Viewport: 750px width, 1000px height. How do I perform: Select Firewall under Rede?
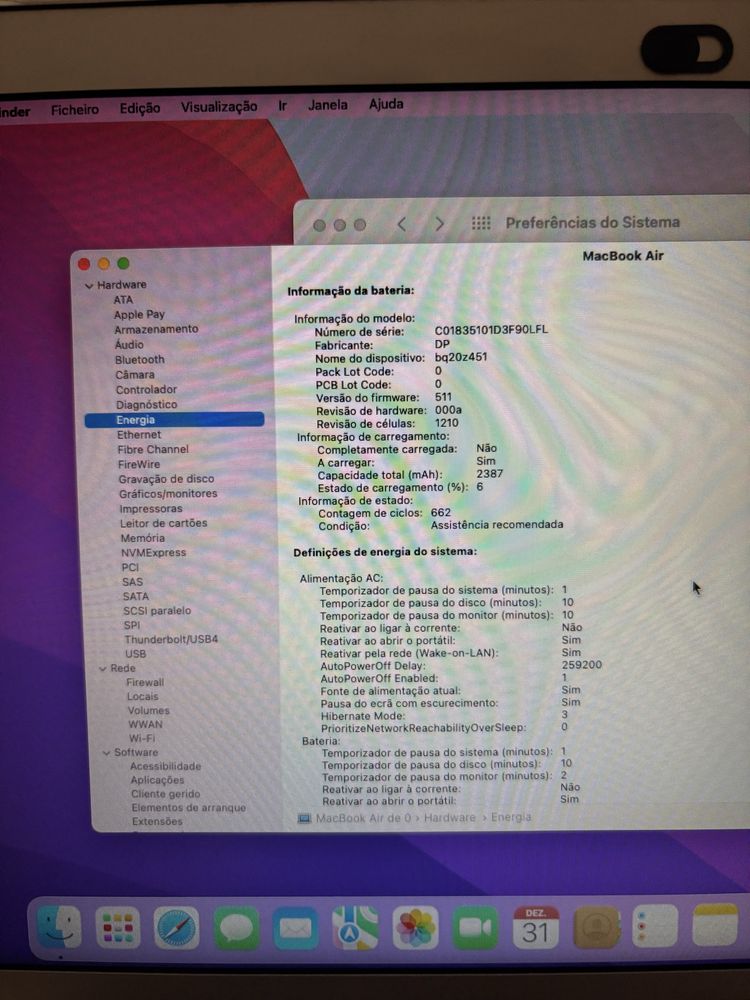coord(145,683)
